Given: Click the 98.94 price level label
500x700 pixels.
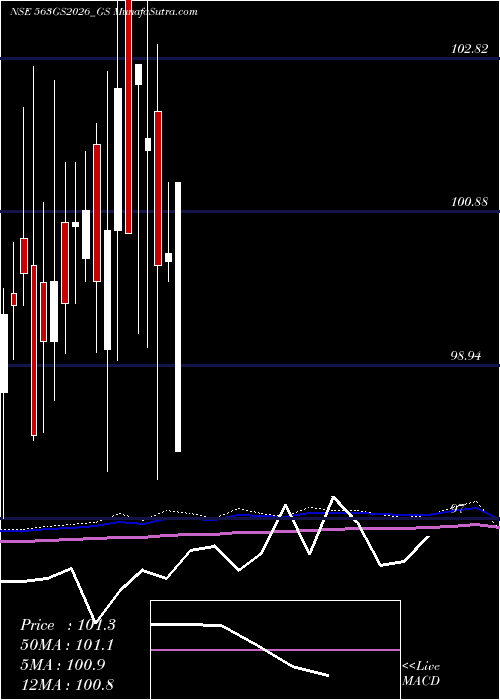Looking at the screenshot, I should [x=465, y=356].
